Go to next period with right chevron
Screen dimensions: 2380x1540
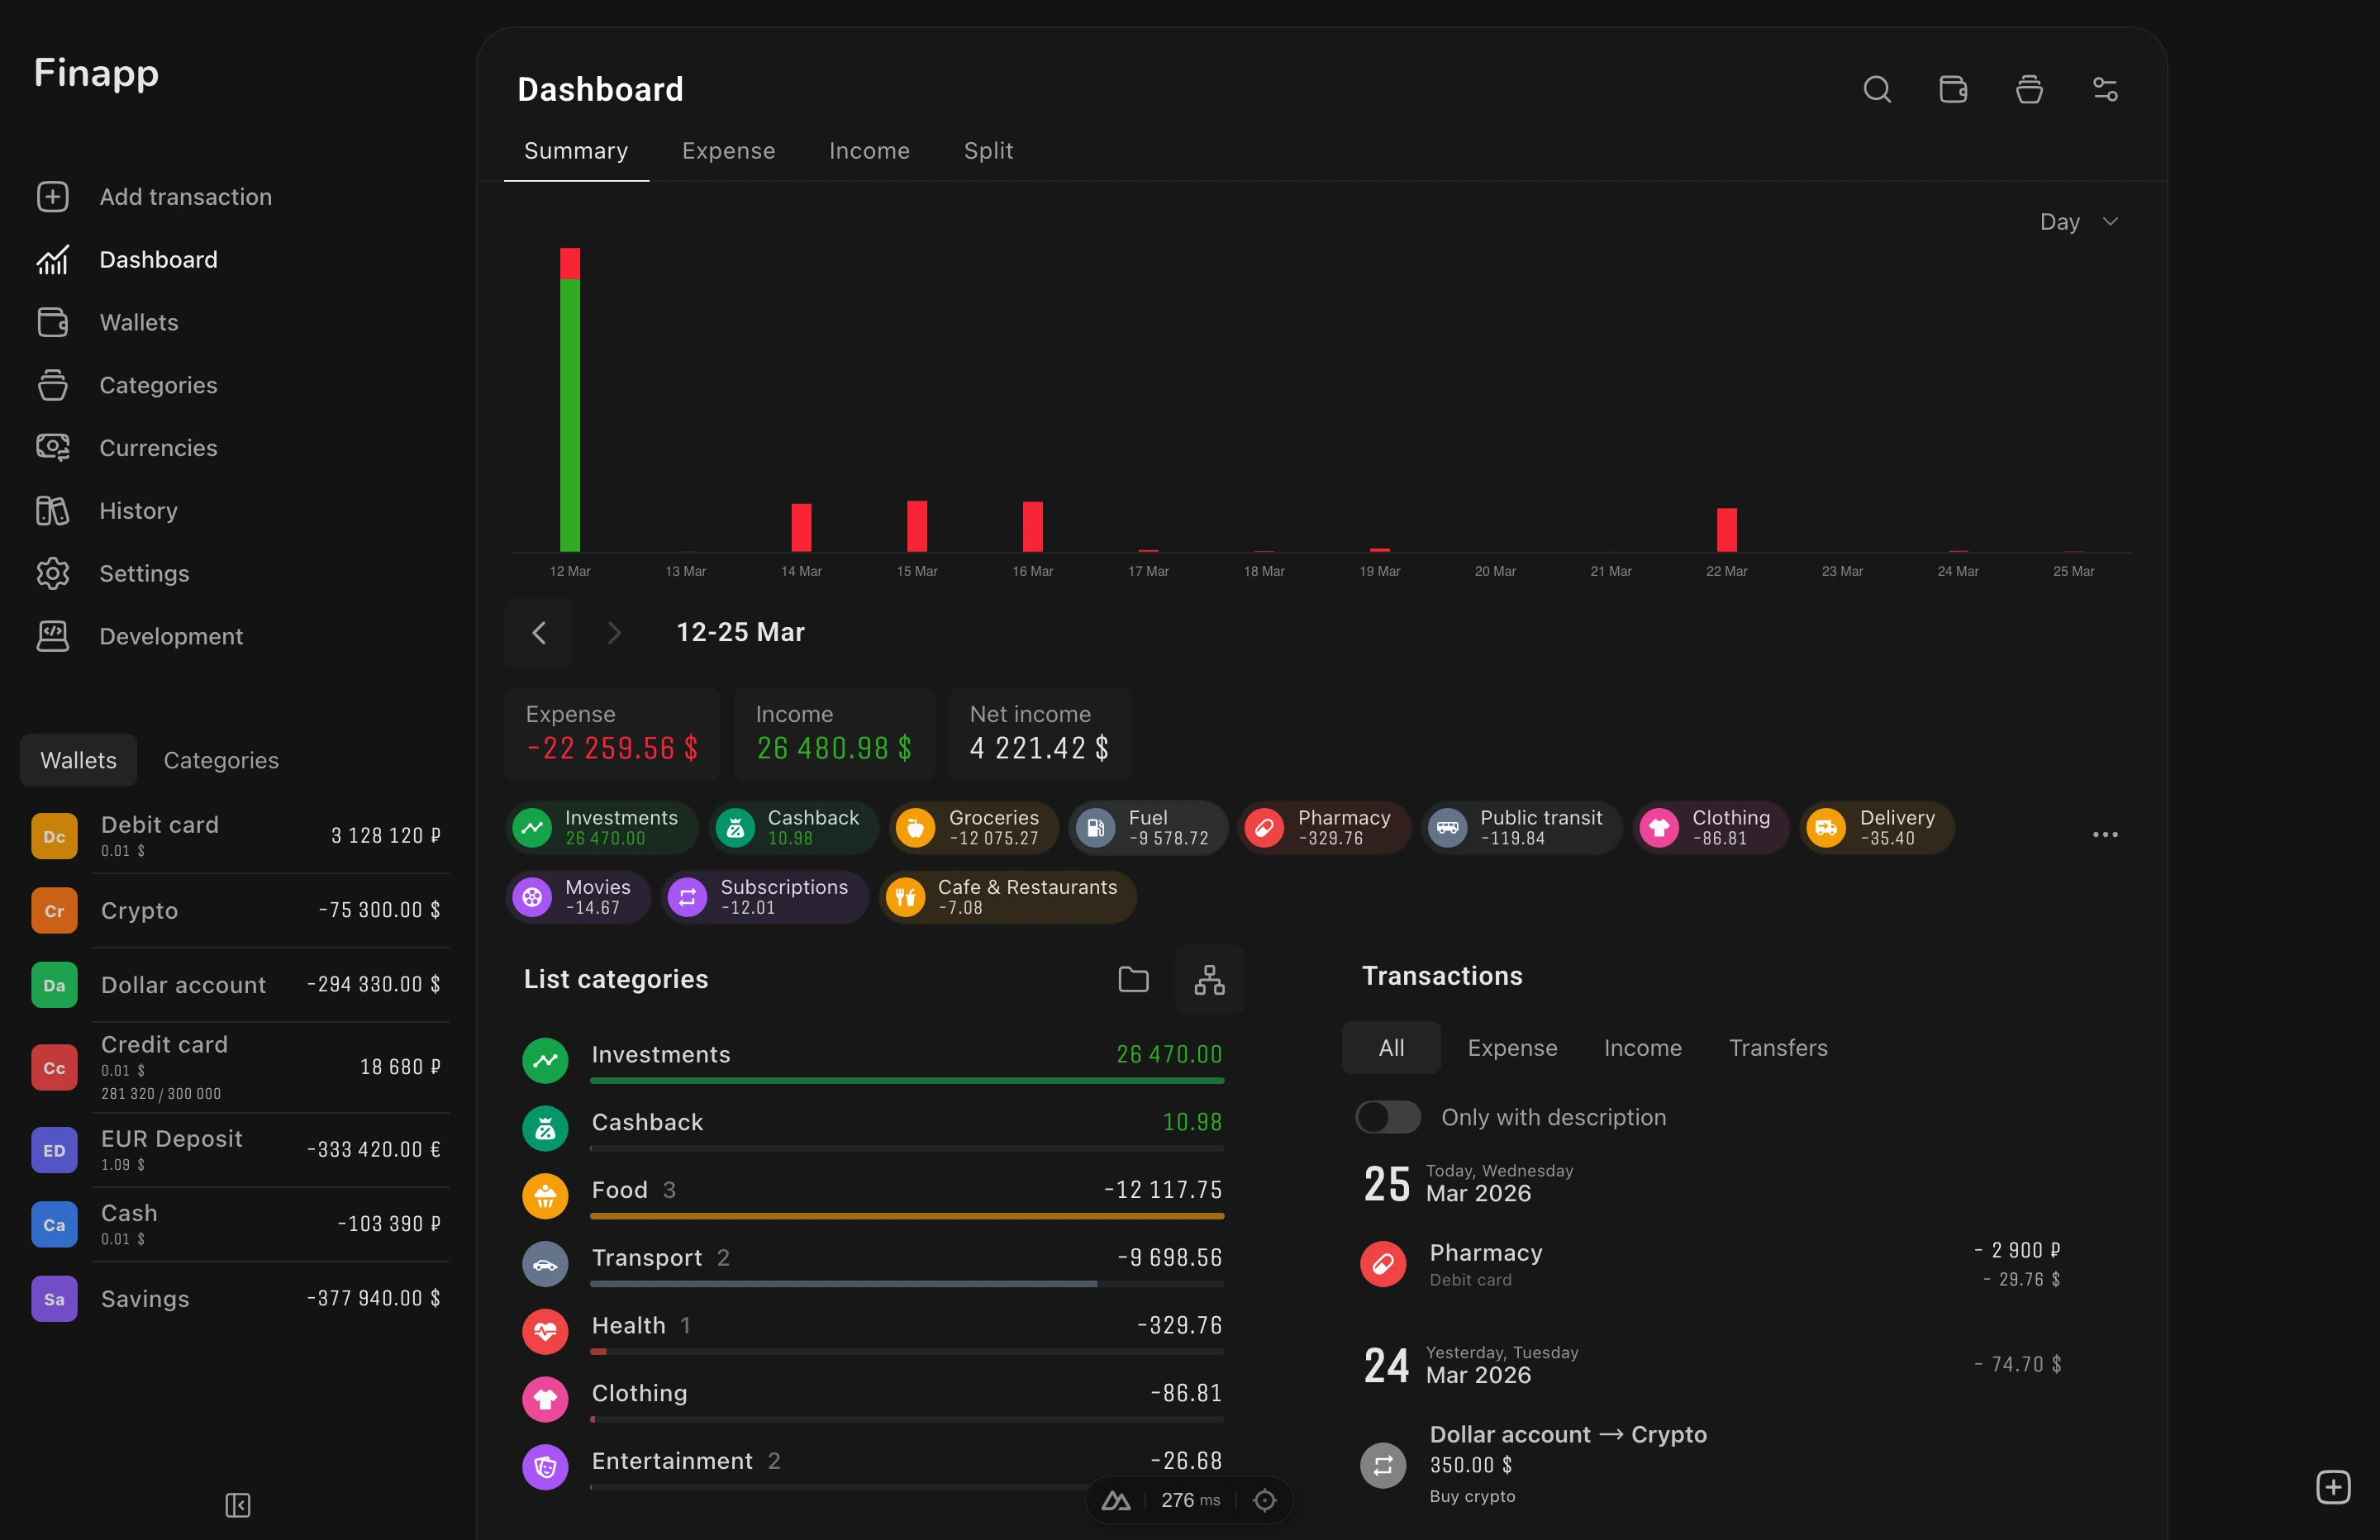[x=614, y=633]
